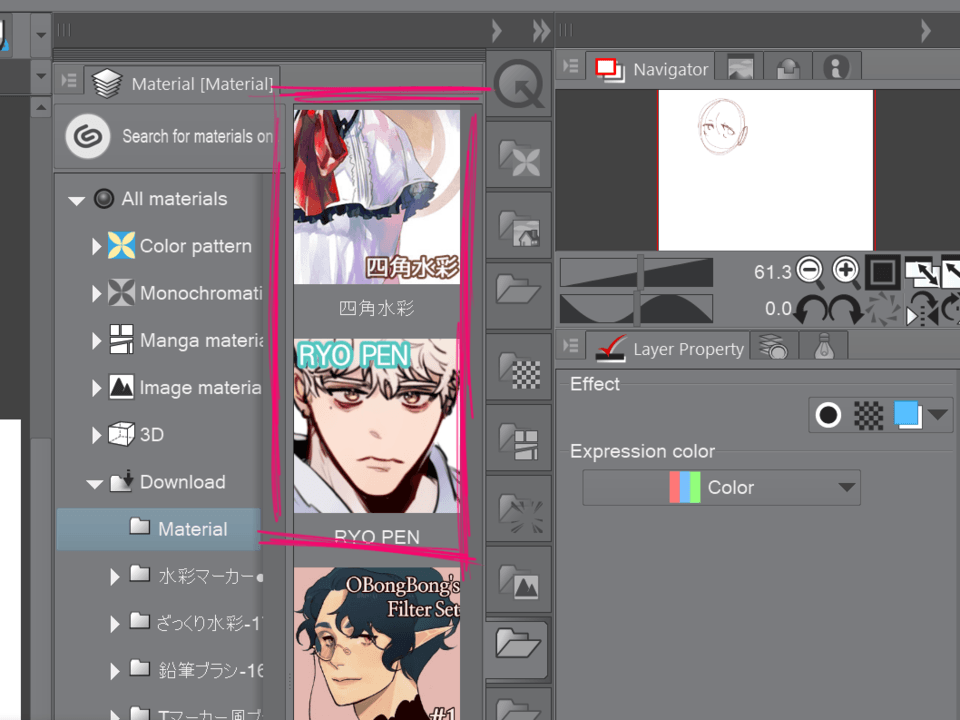
Task: Click the zoom-in plus button in Navigator
Action: click(843, 270)
